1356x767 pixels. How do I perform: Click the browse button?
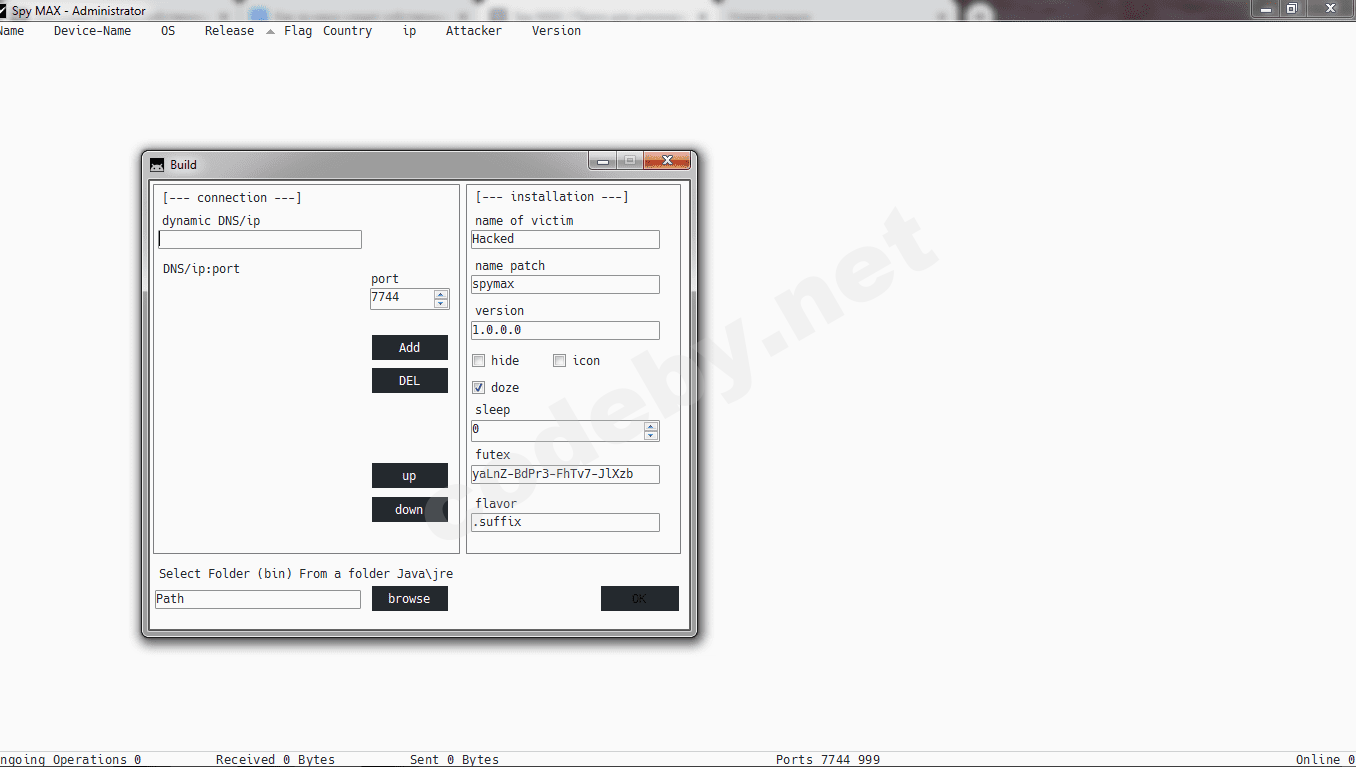coord(410,598)
